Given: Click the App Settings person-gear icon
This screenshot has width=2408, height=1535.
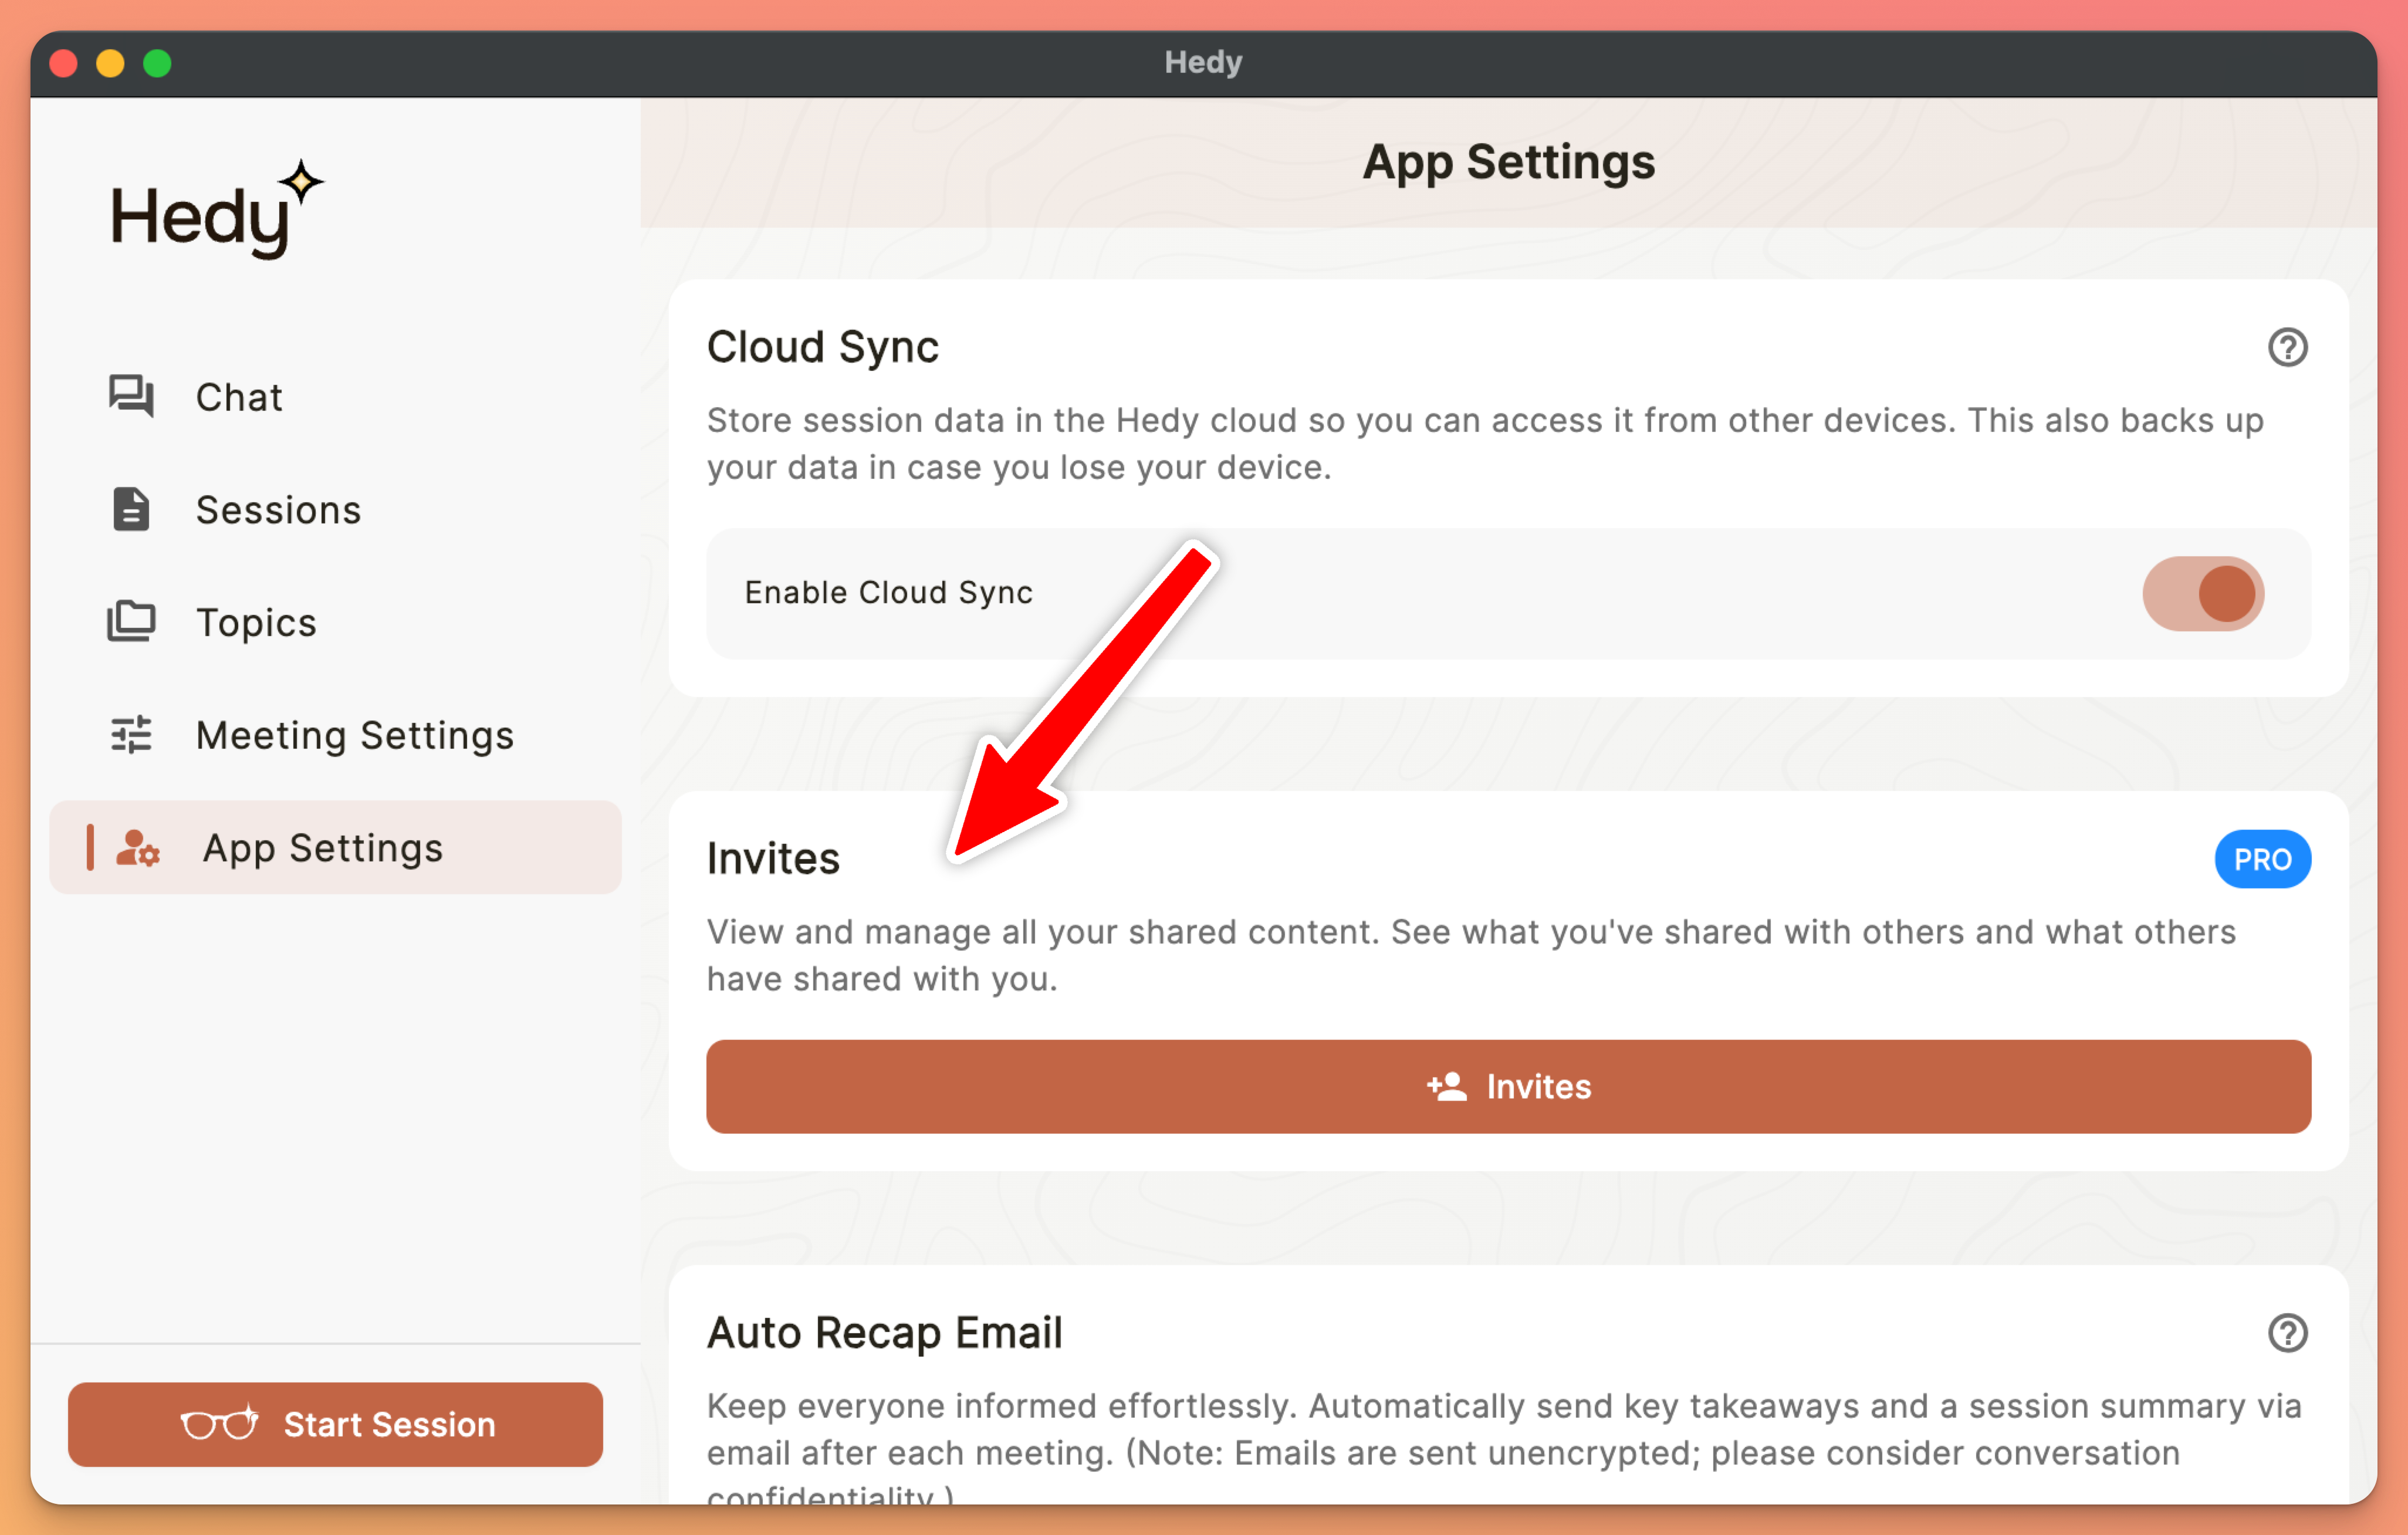Looking at the screenshot, I should click(138, 848).
